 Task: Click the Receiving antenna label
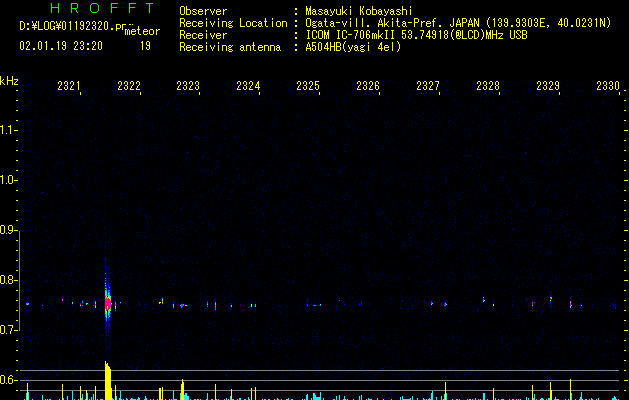coord(230,47)
